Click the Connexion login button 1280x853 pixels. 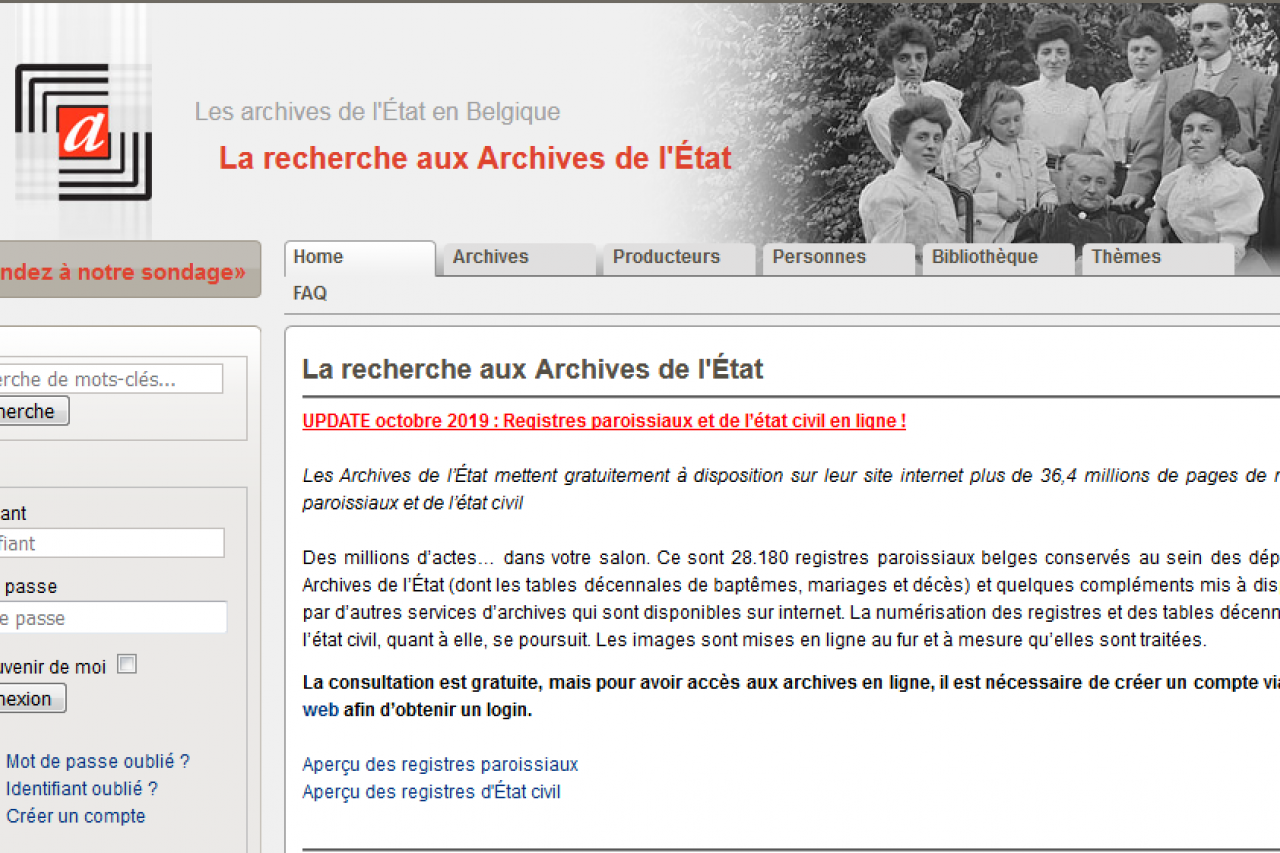pyautogui.click(x=33, y=698)
